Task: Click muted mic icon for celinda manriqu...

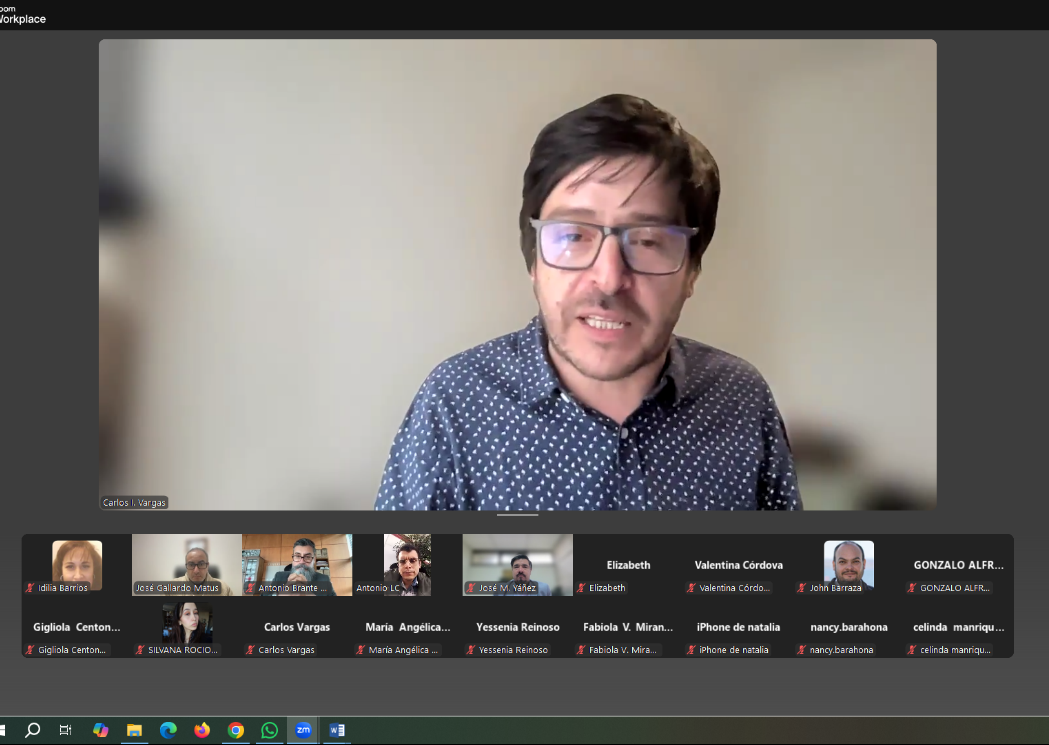Action: click(x=912, y=649)
